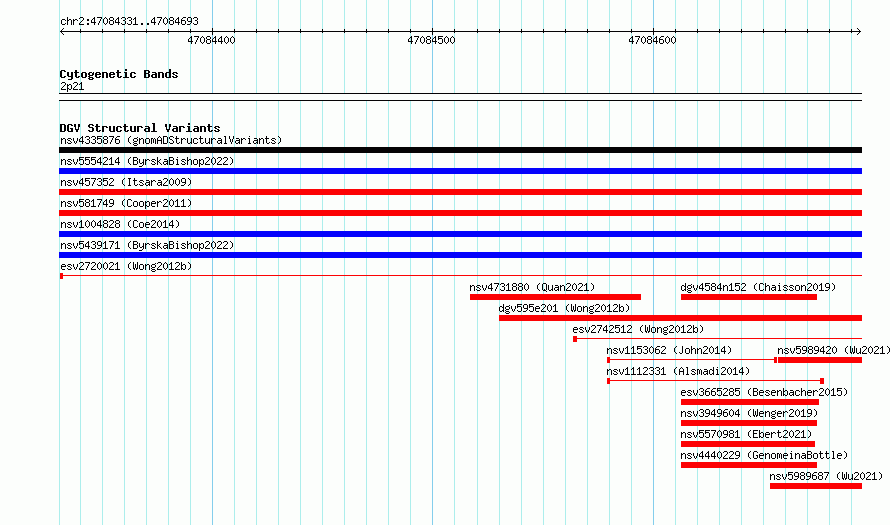Select the red bar under nsv4440229
This screenshot has width=890, height=525.
[749, 465]
